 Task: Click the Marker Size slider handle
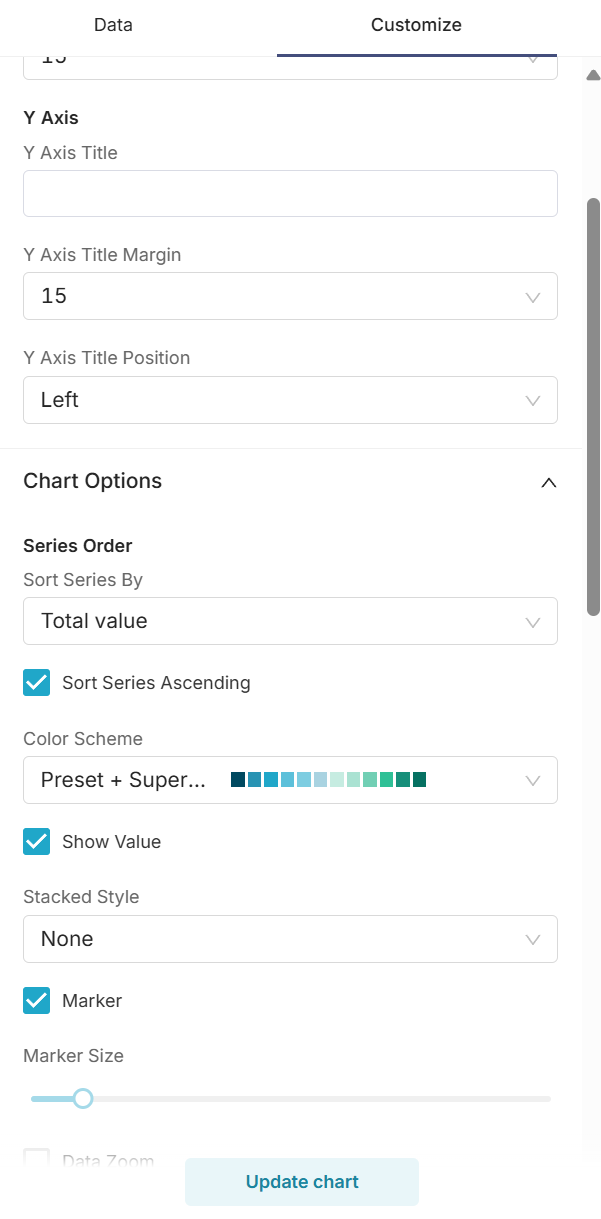coord(84,1099)
